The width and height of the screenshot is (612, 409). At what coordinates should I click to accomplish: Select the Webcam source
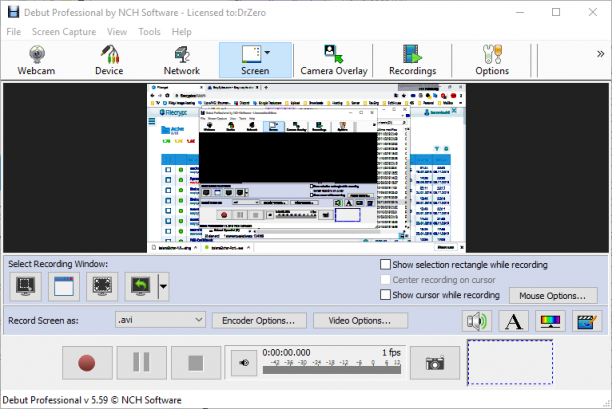[36, 60]
